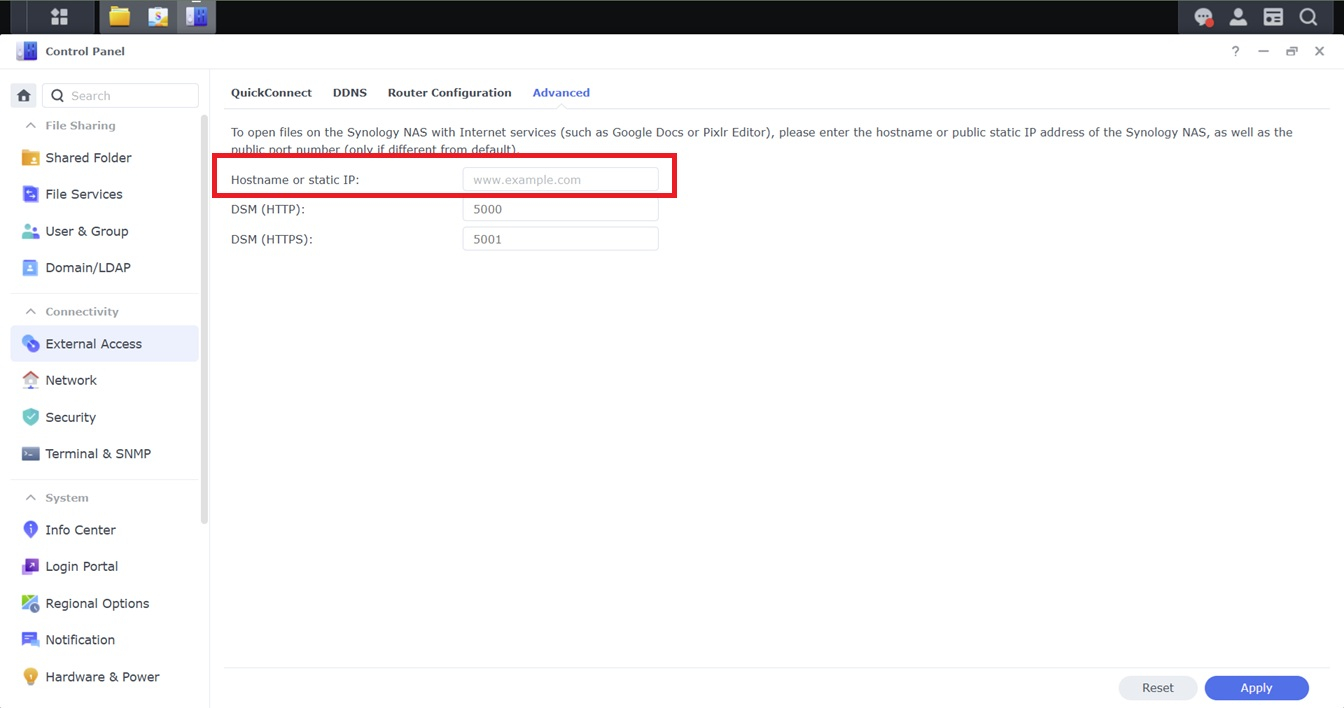Open User & Group label in sidebar

(x=87, y=231)
